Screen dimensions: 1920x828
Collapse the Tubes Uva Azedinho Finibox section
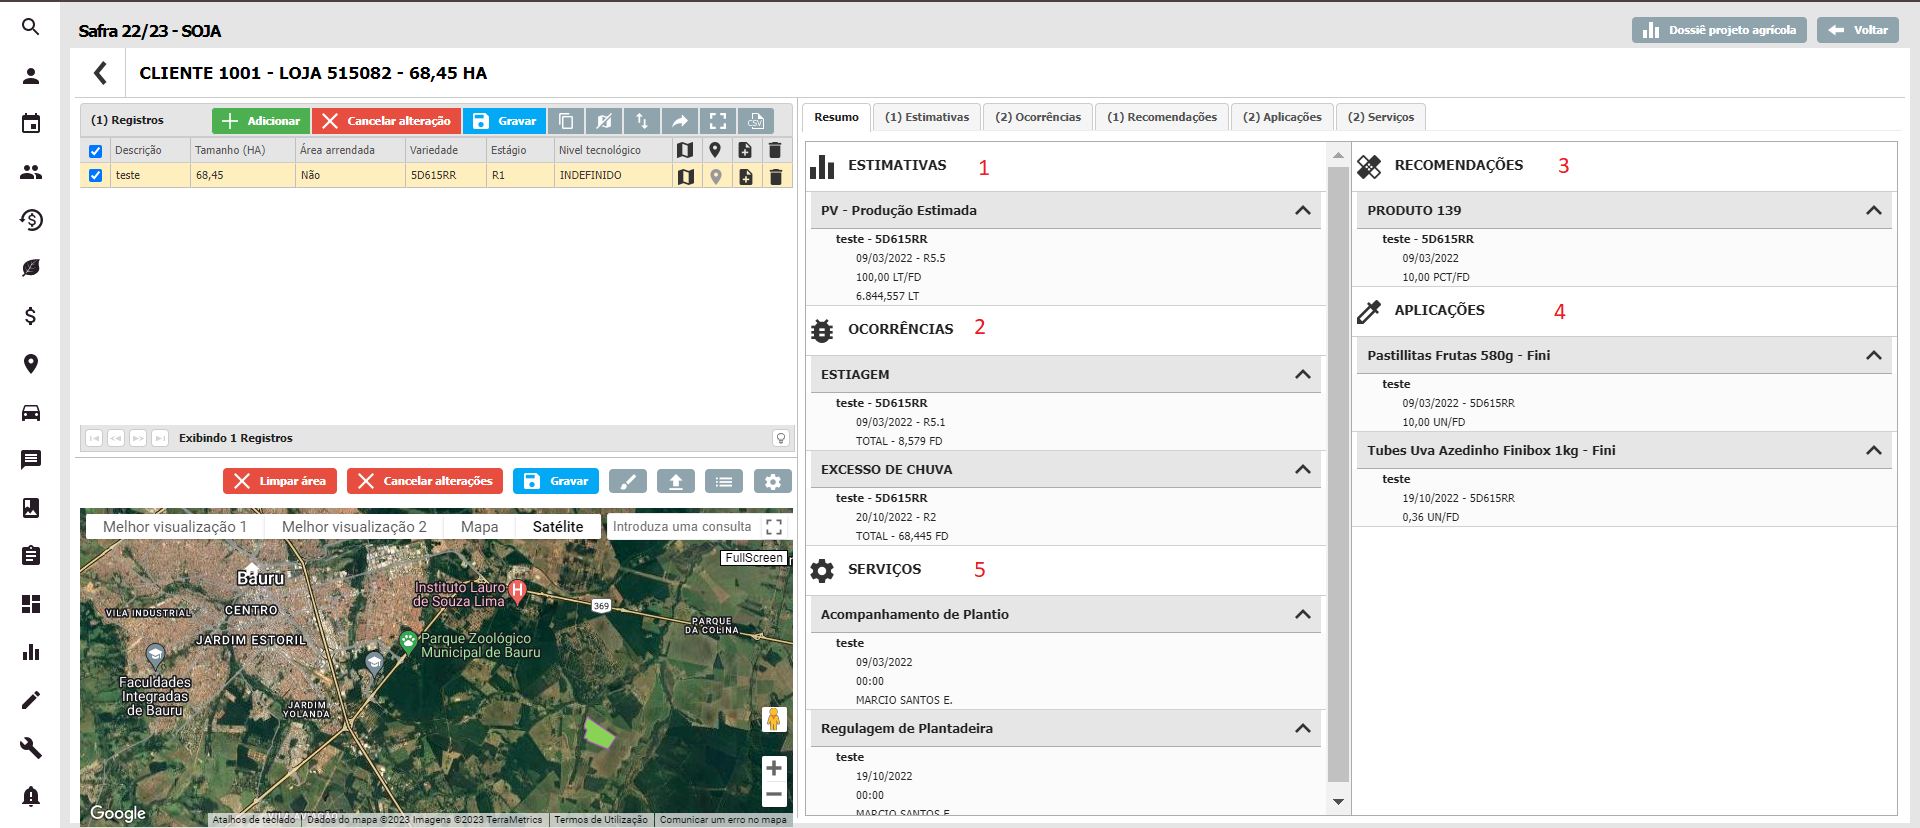coord(1874,450)
